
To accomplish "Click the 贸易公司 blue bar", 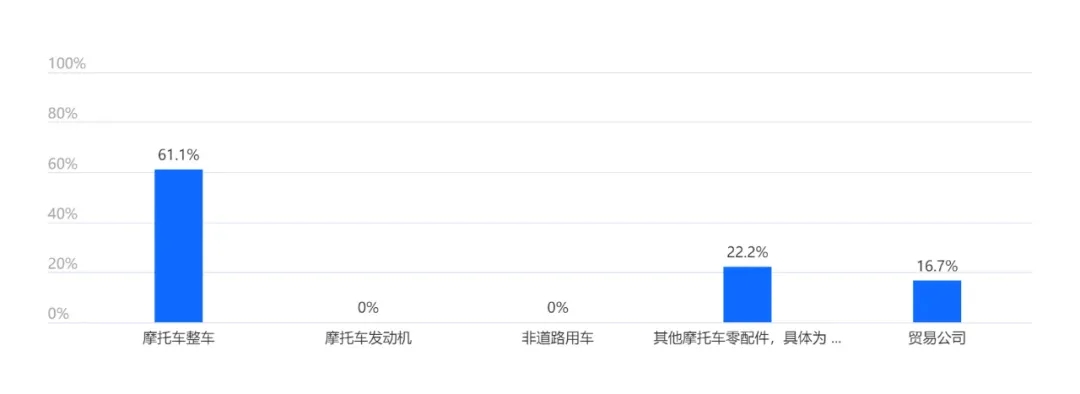I will pos(937,302).
